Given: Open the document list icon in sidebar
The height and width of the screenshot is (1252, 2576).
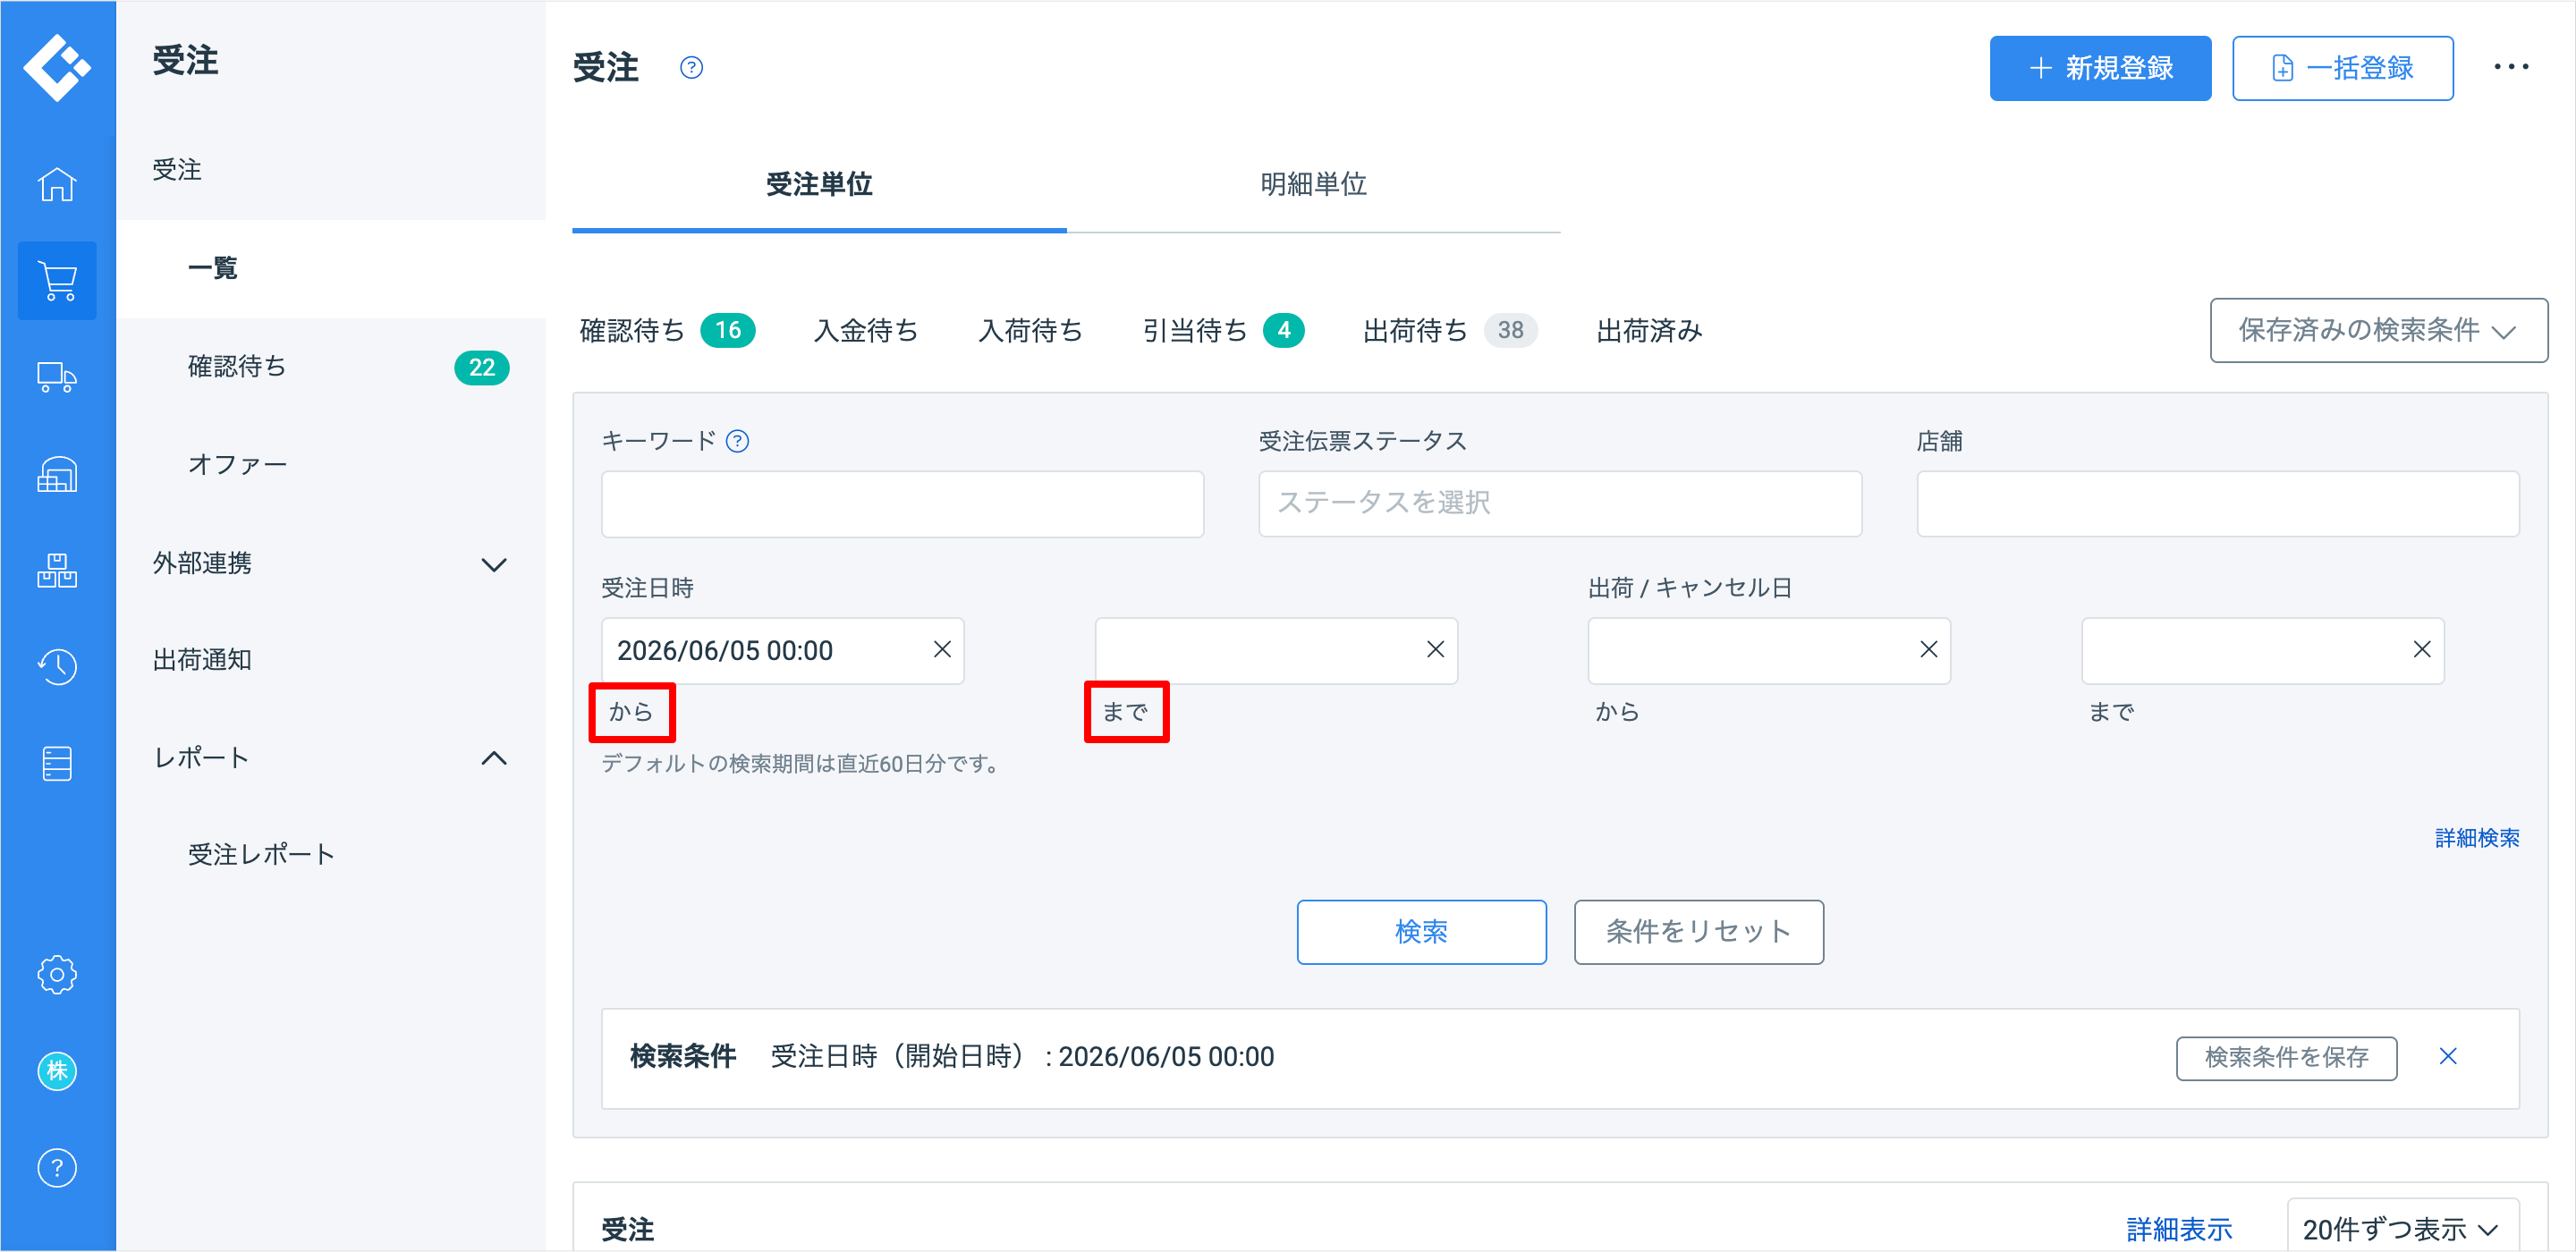Looking at the screenshot, I should 57,764.
